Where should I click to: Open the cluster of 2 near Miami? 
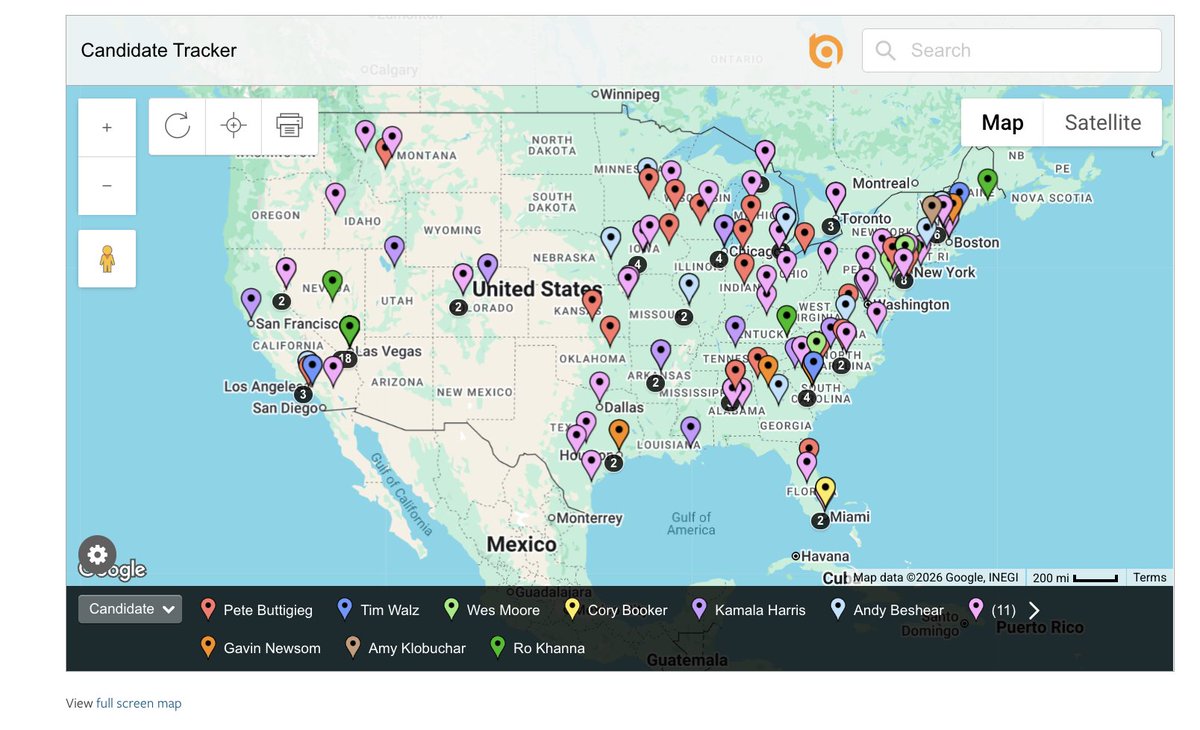coord(820,520)
